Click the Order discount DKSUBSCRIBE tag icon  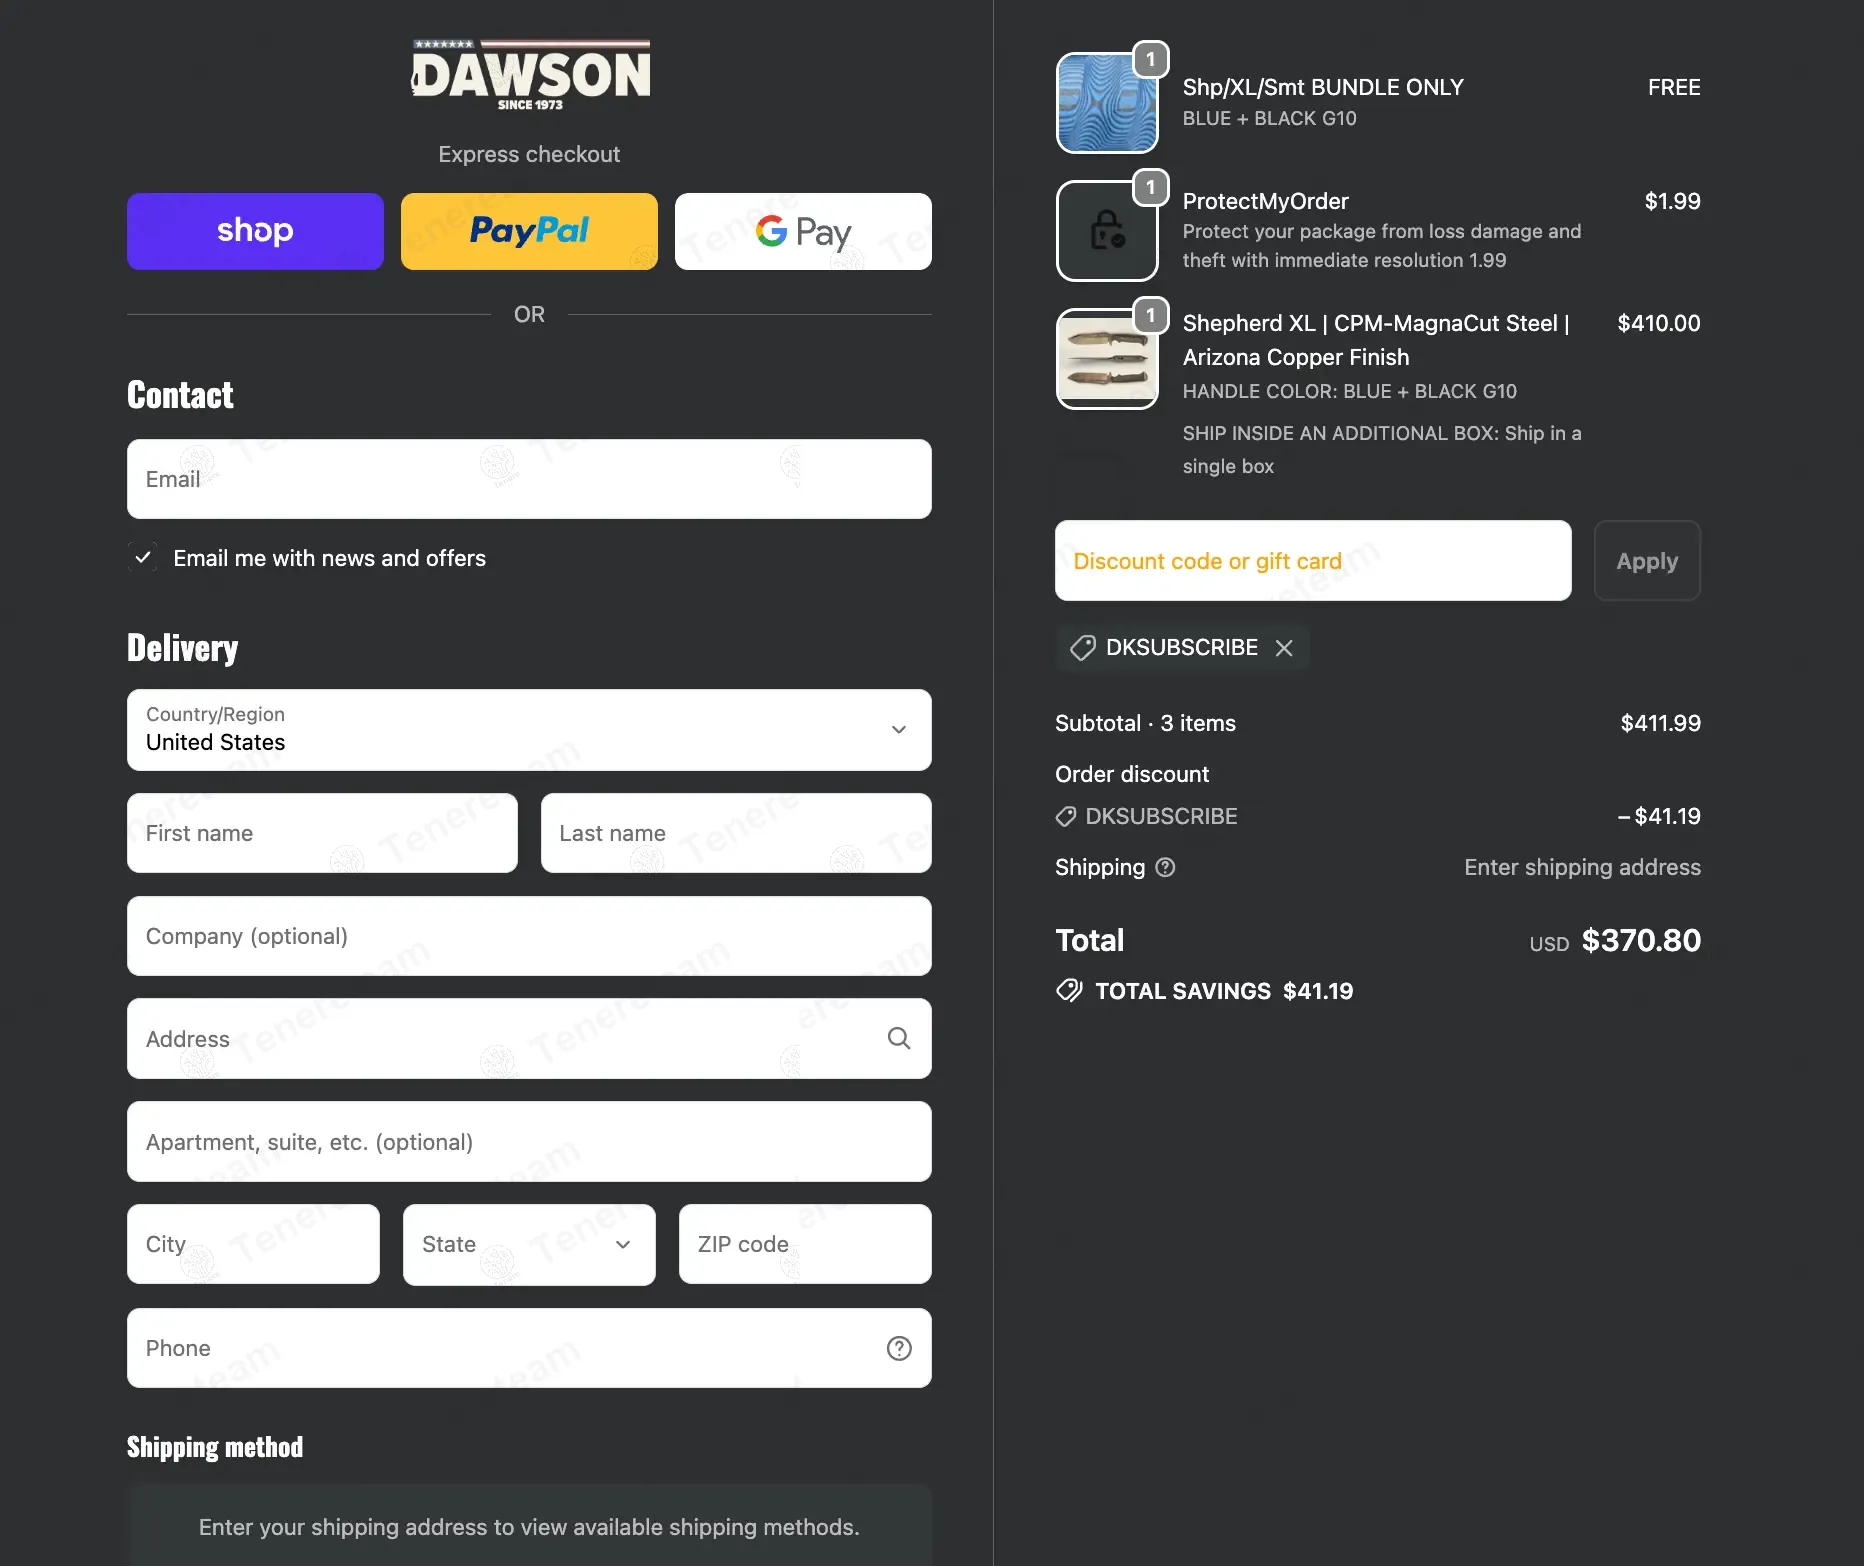click(x=1066, y=817)
